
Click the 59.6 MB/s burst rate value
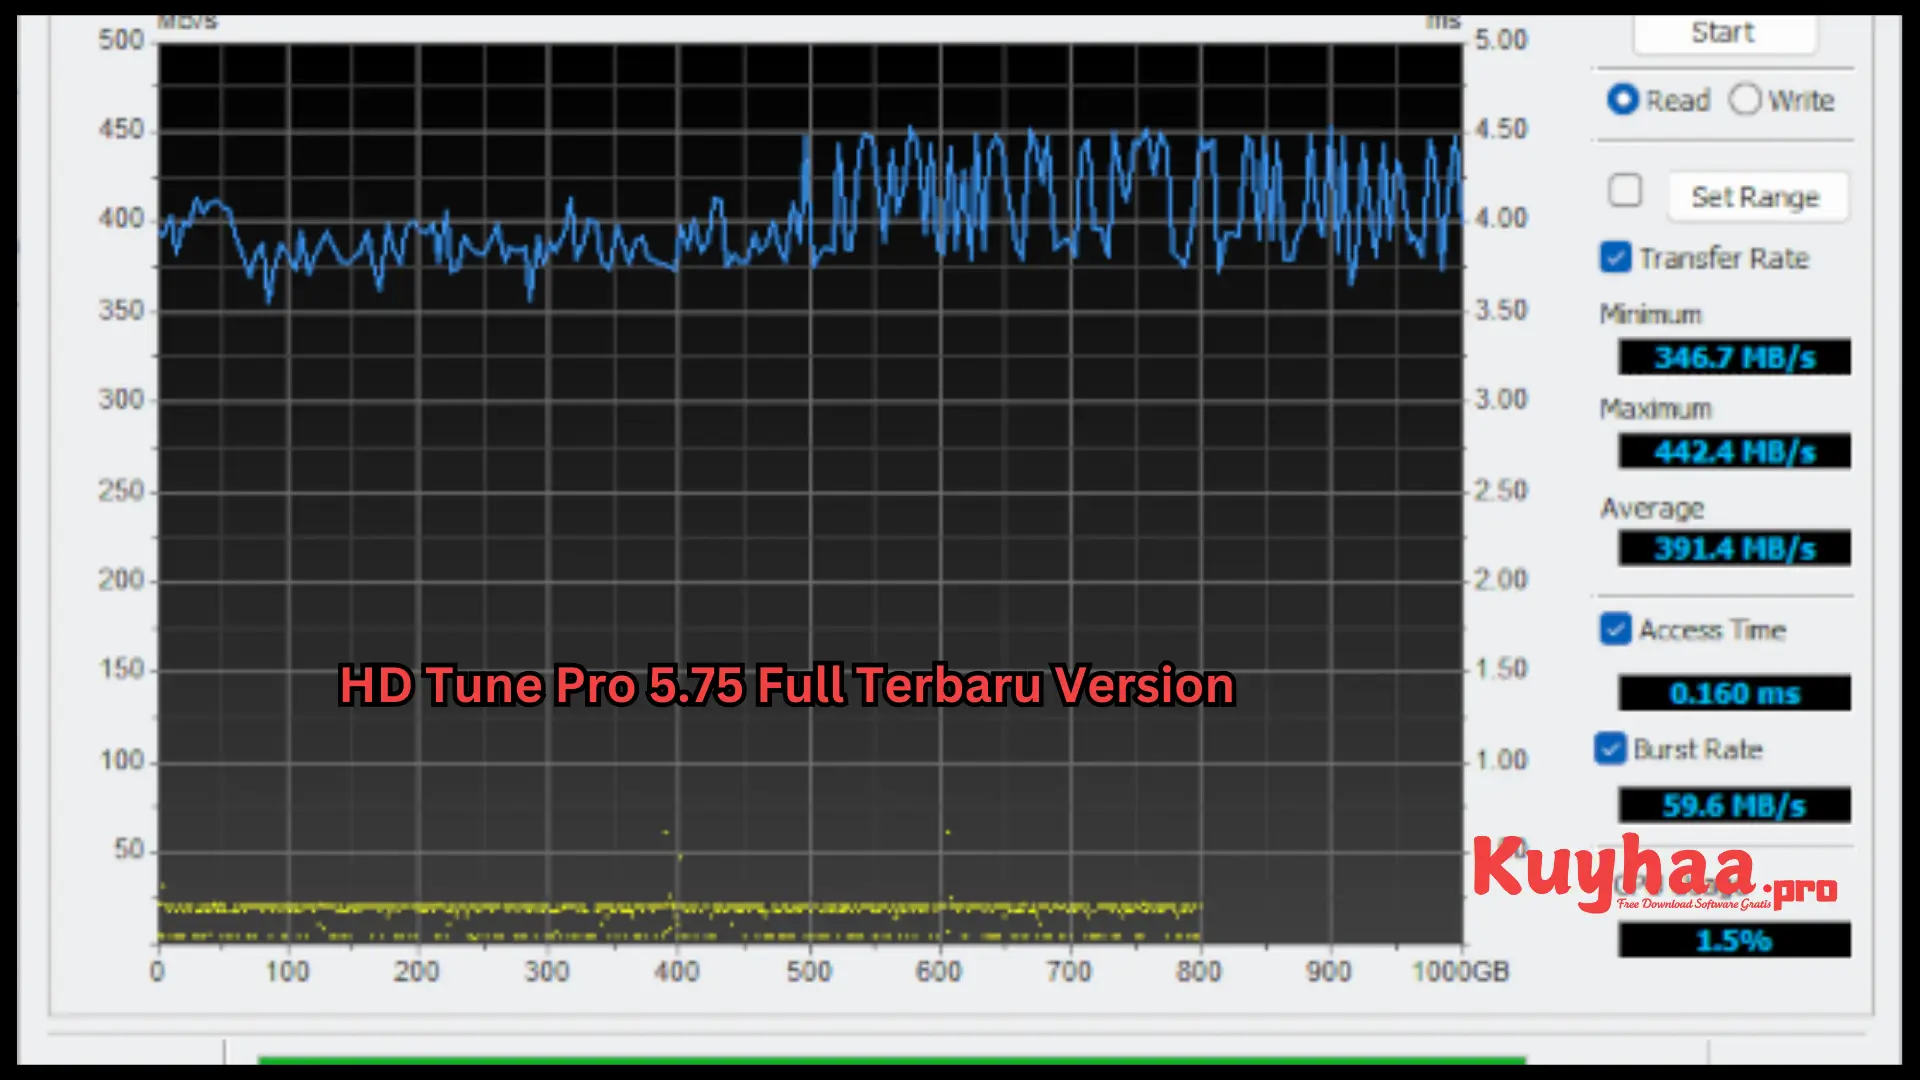1735,805
